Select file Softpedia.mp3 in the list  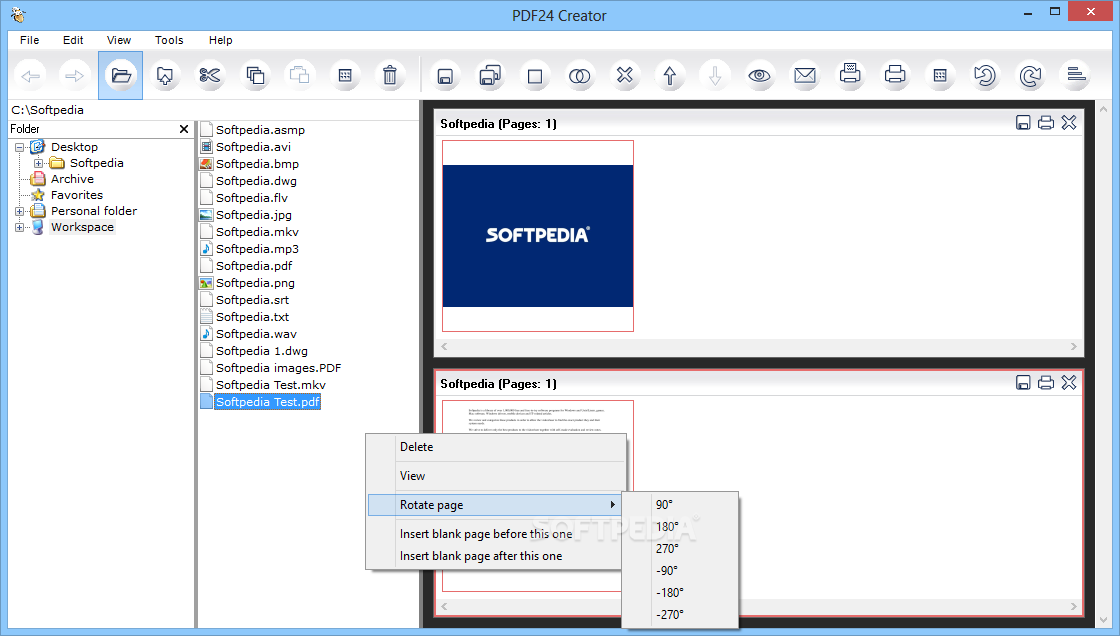pos(257,249)
